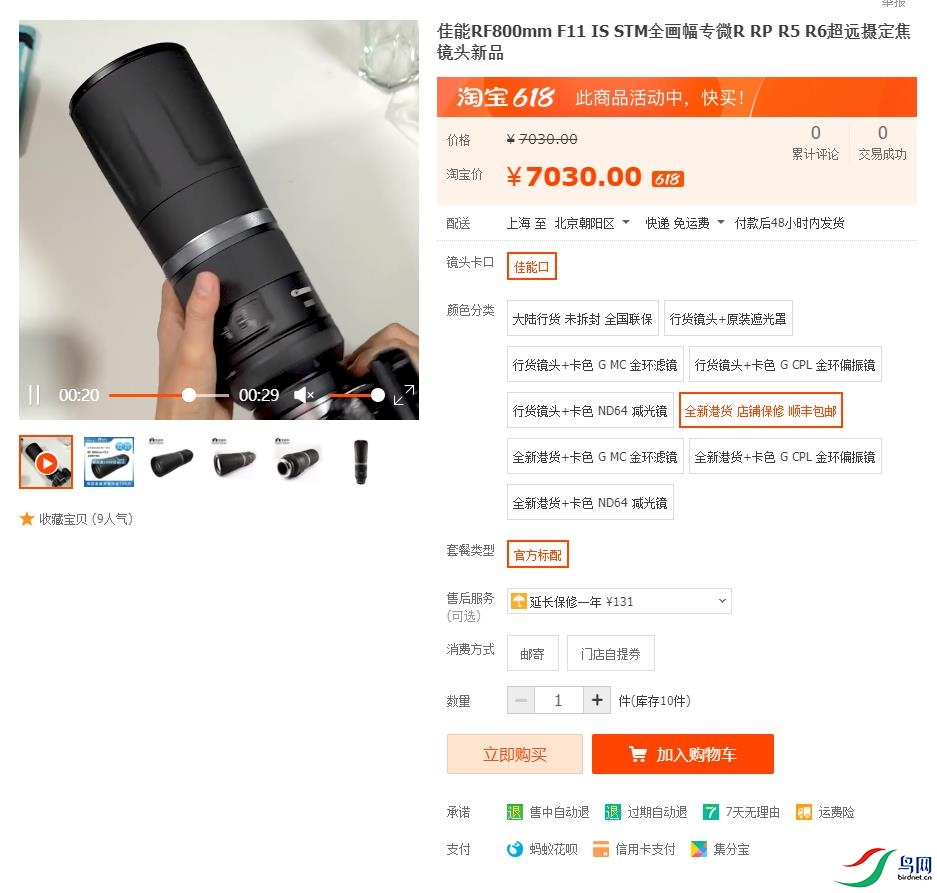Select 邮寄 consumption method
This screenshot has height=893, width=937.
[x=532, y=654]
